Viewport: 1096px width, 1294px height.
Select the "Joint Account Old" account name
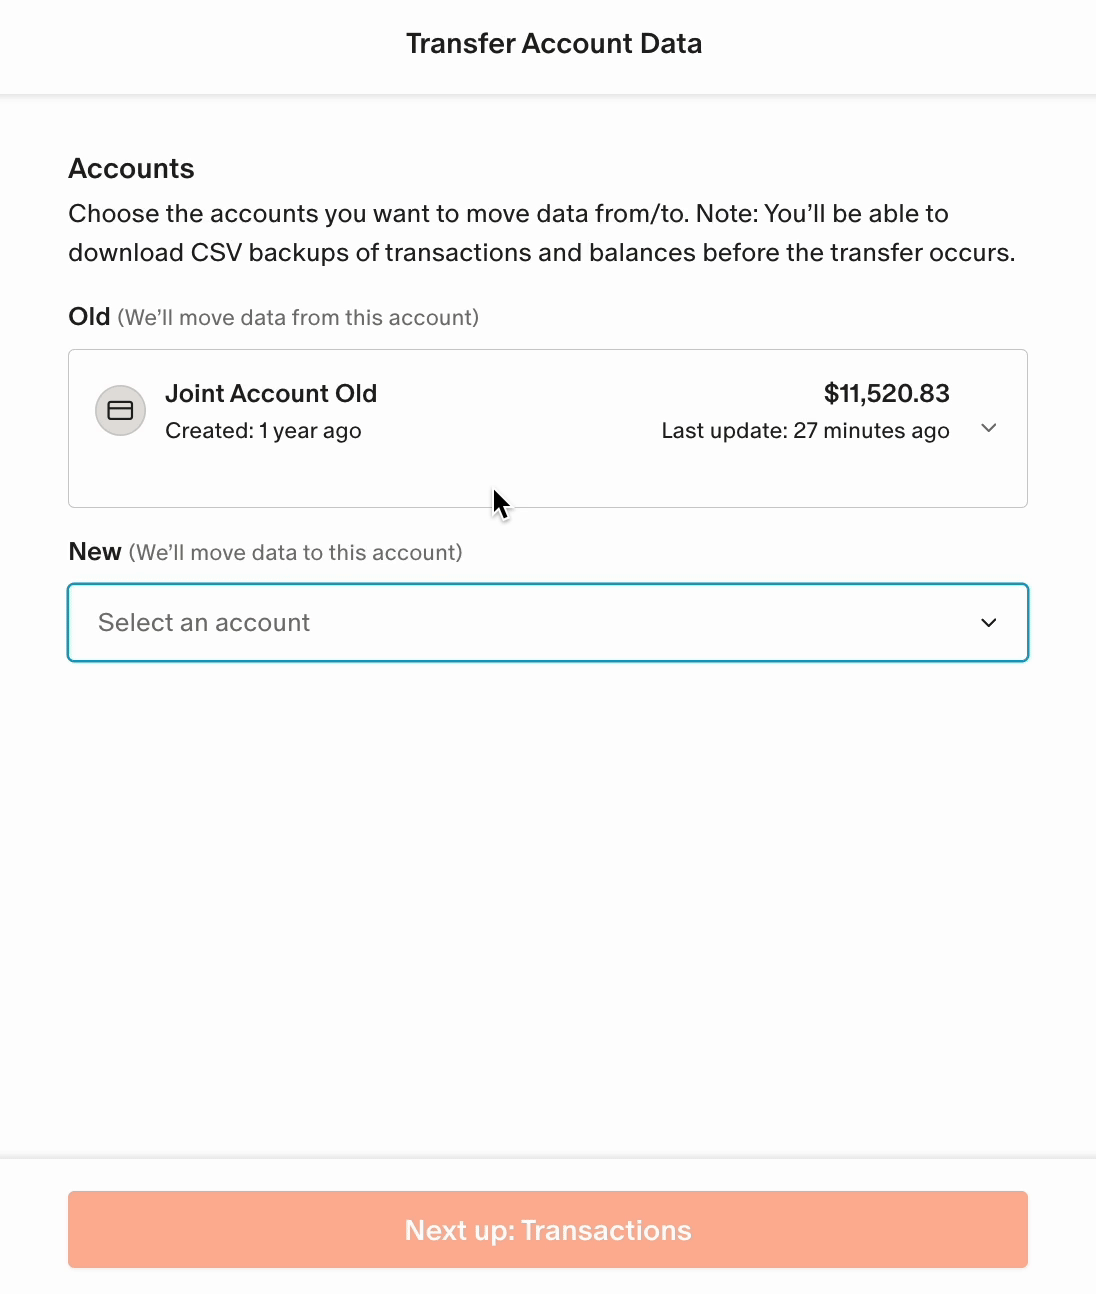pyautogui.click(x=271, y=394)
